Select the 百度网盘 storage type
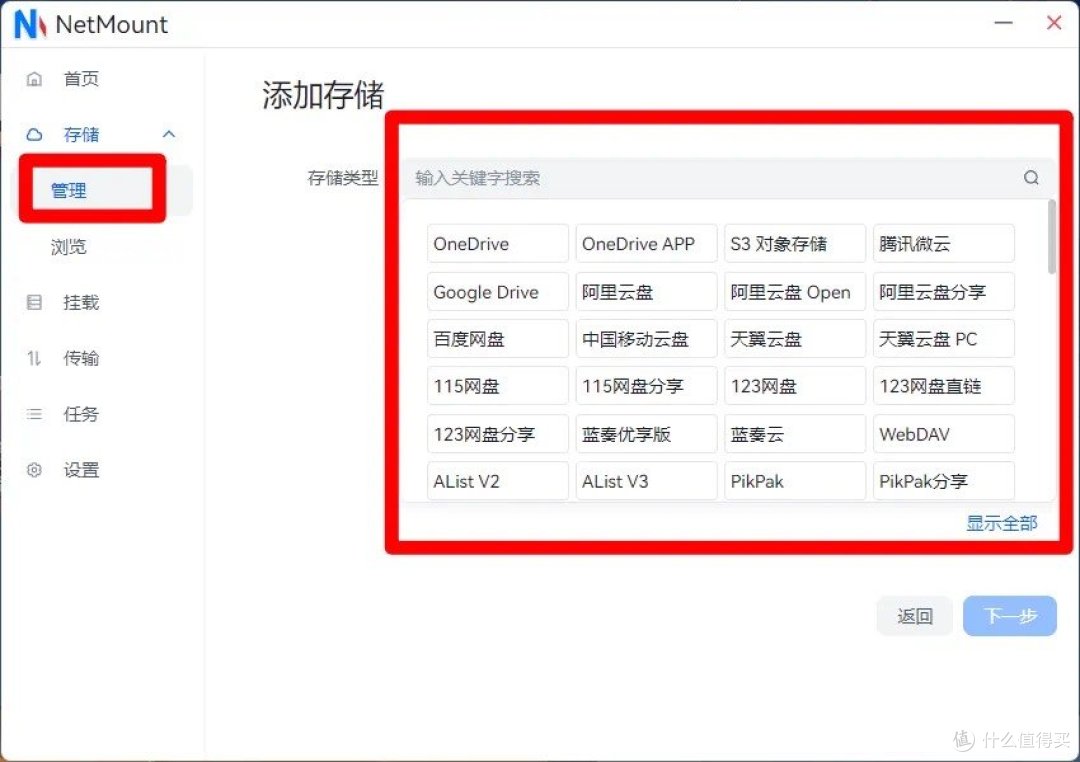Viewport: 1080px width, 762px height. pyautogui.click(x=497, y=338)
